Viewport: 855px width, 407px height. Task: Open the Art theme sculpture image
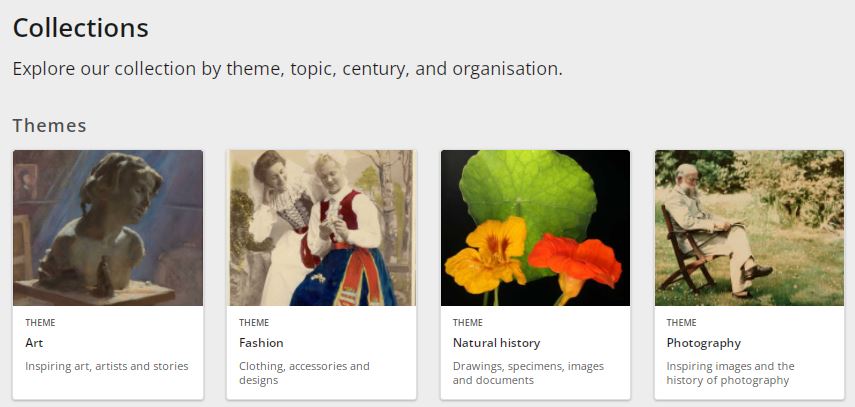click(x=108, y=228)
